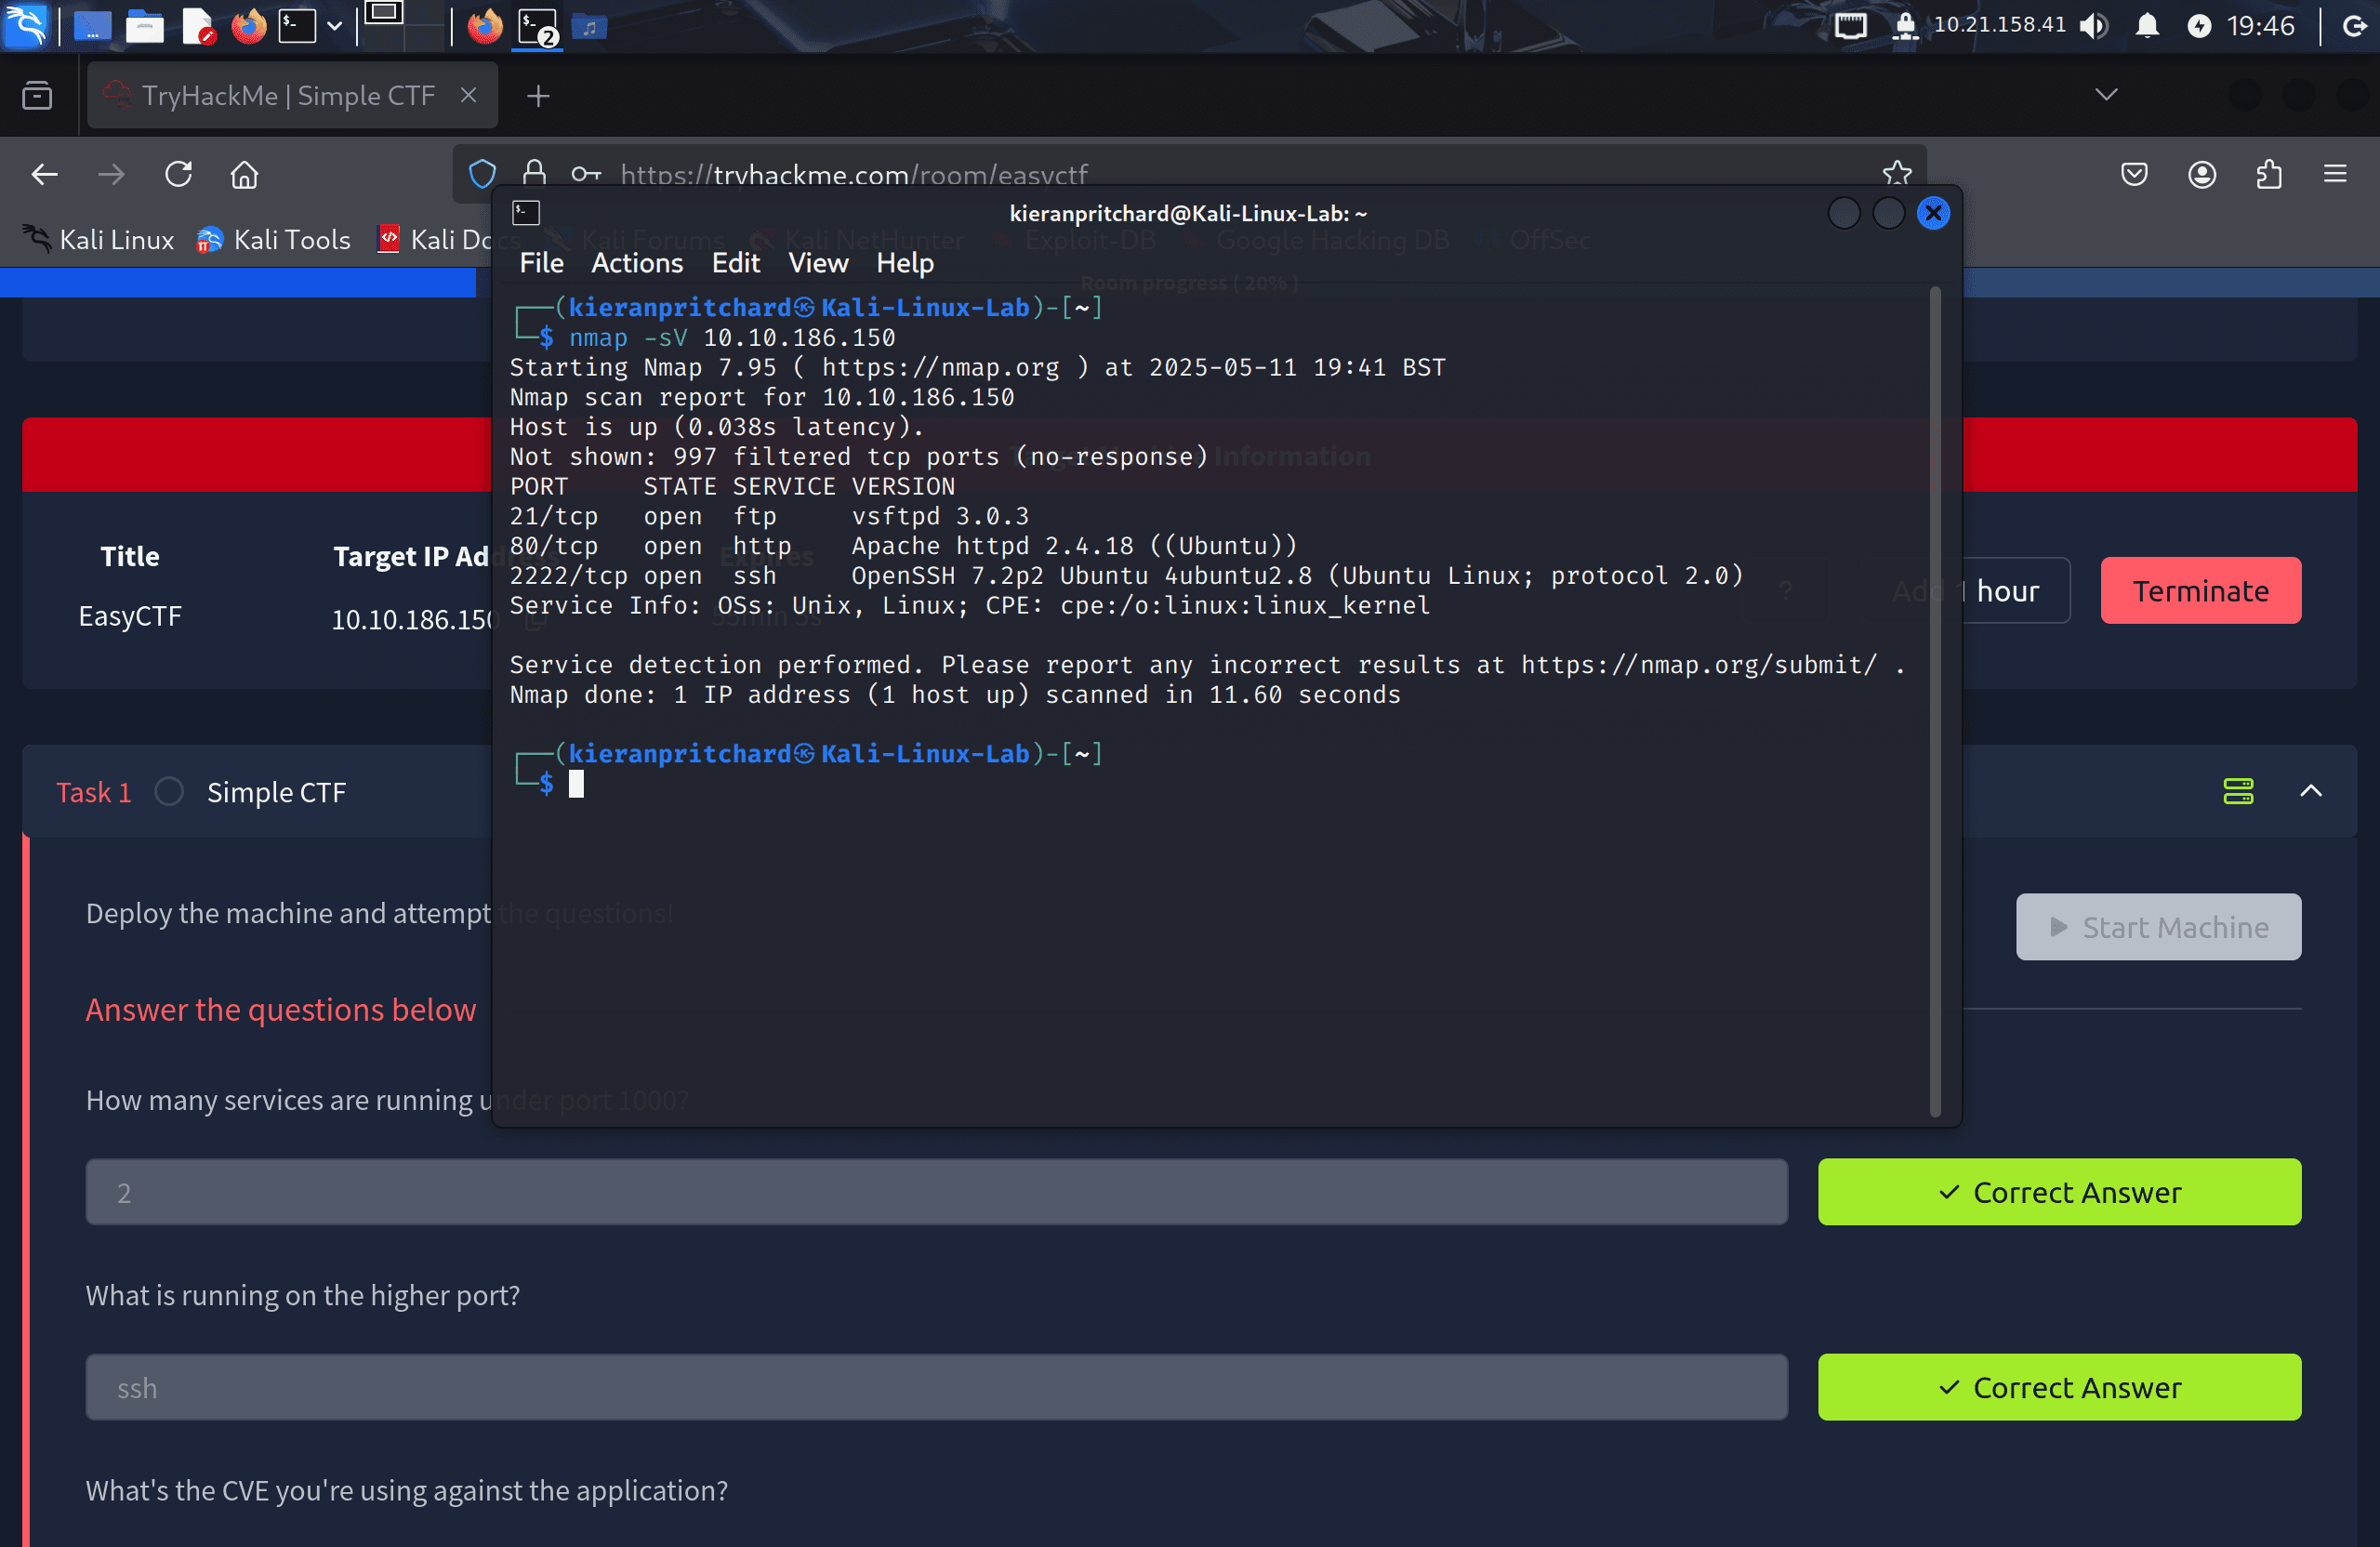Click the terminal vertical scrollbar
Screen dimensions: 2380x1547
point(1934,701)
